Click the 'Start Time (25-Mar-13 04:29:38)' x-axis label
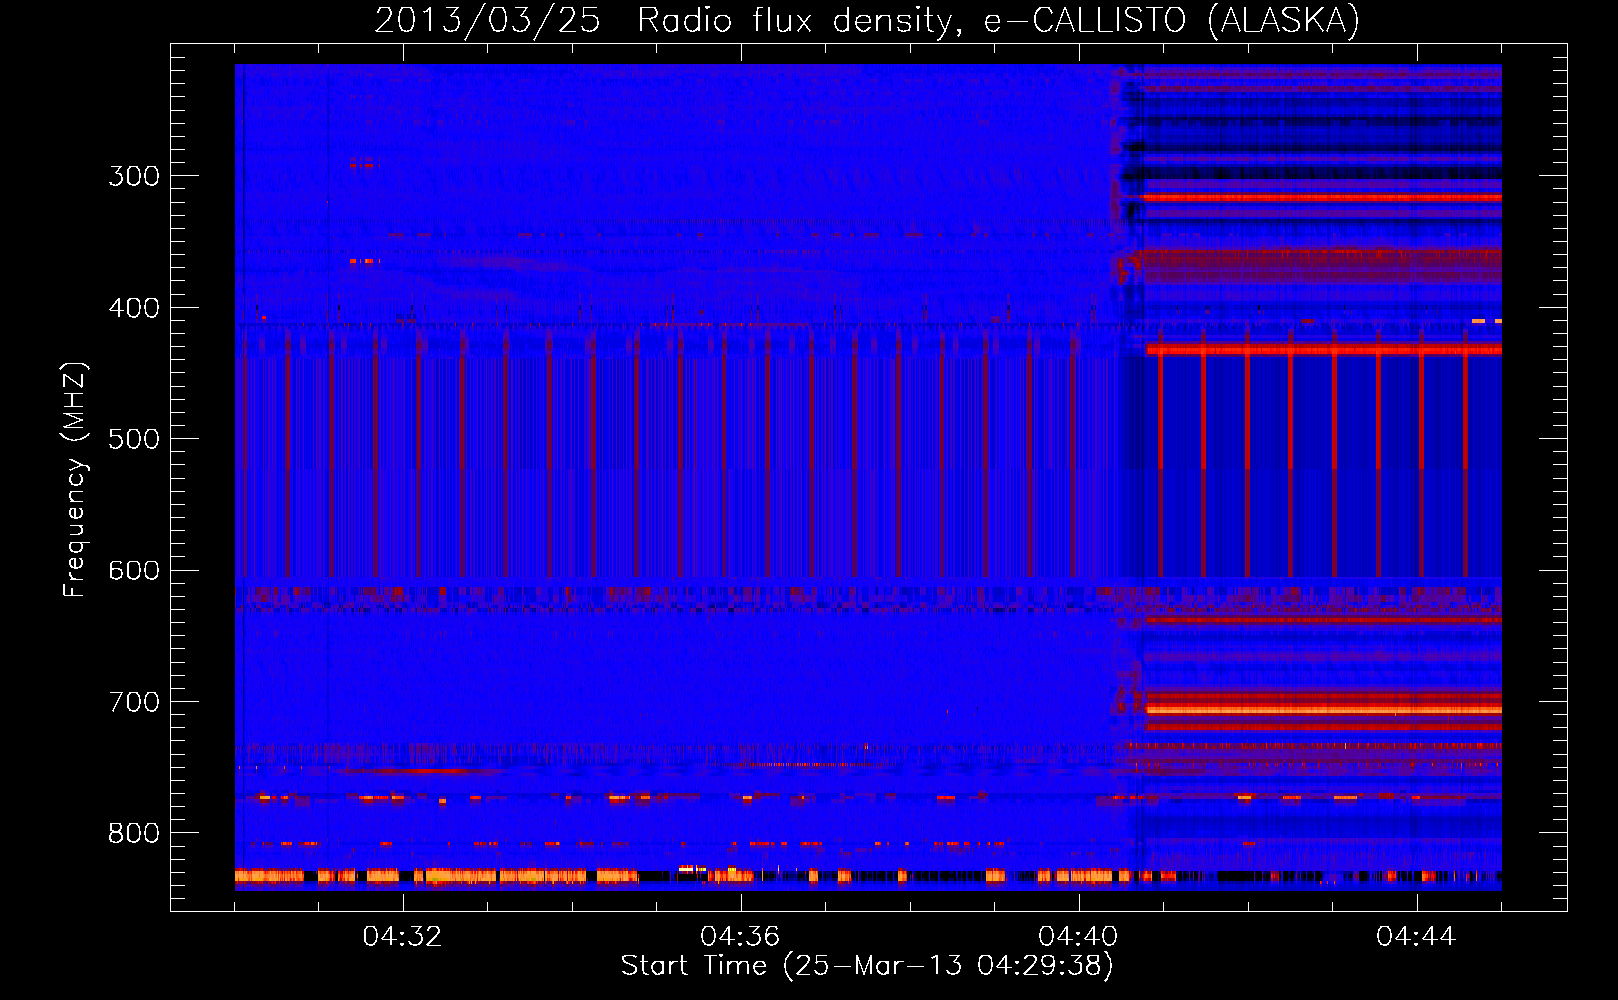Image resolution: width=1618 pixels, height=1000 pixels. [x=867, y=966]
